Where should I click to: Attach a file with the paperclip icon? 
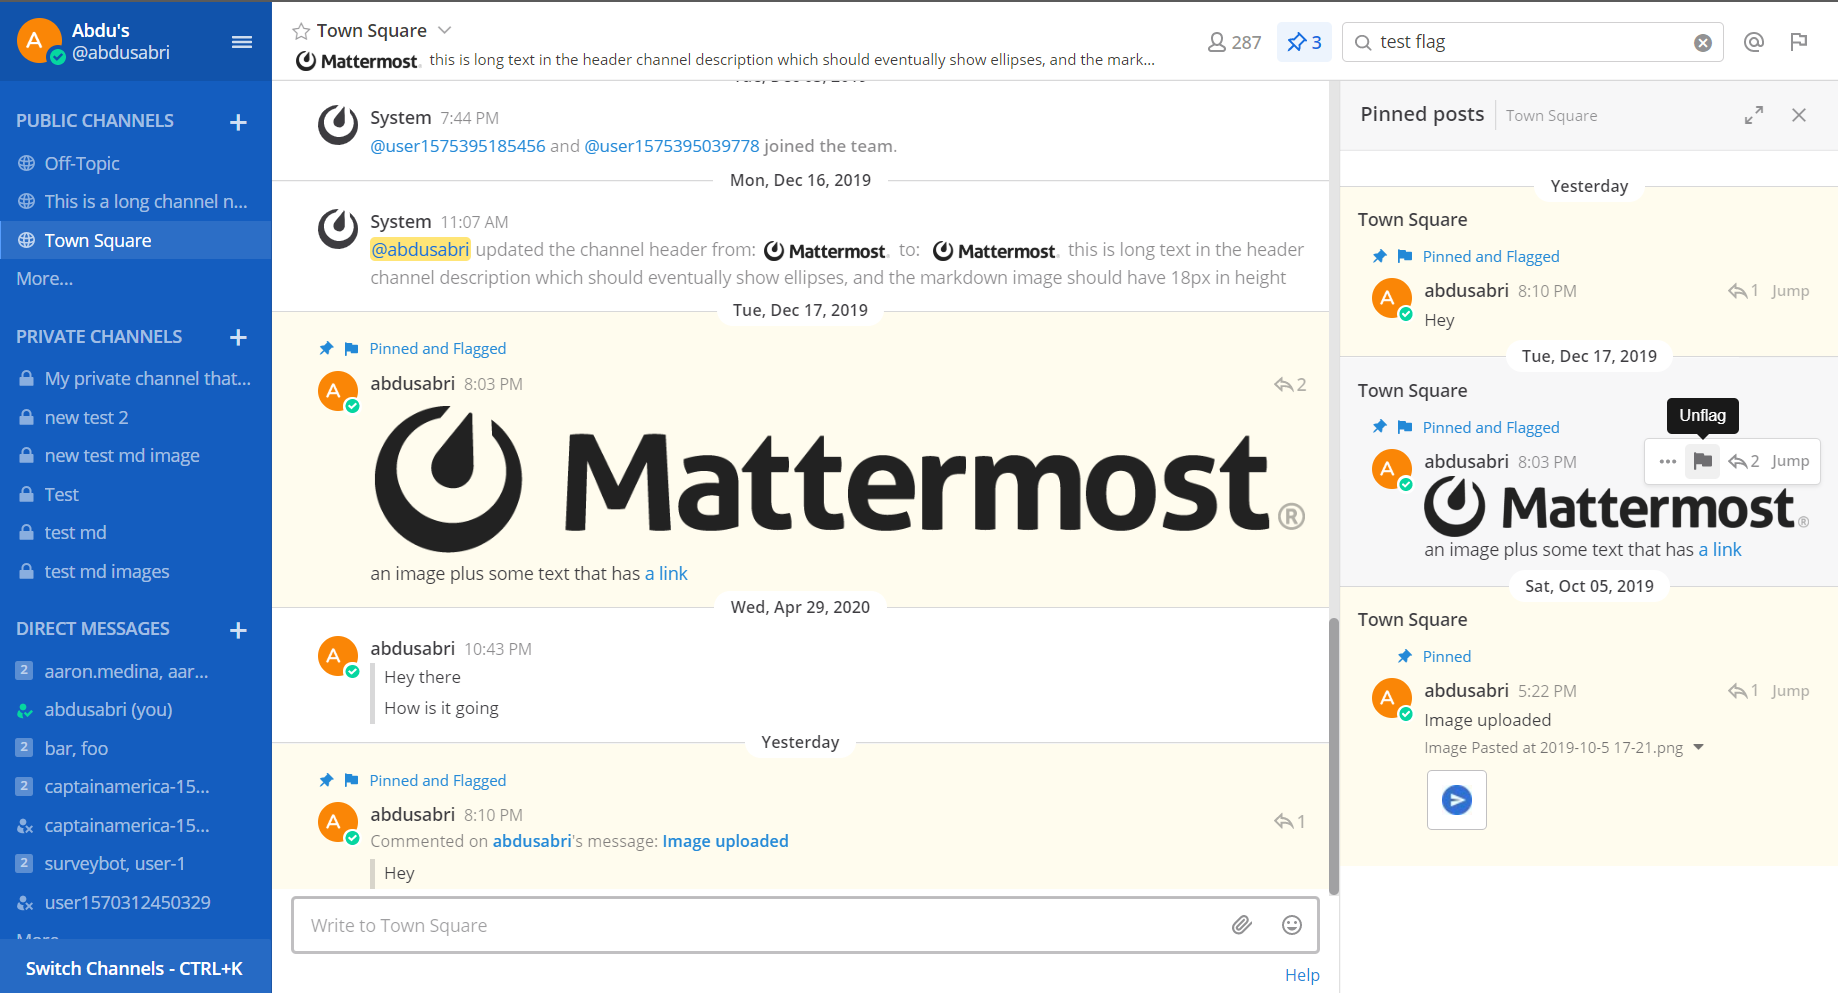(x=1241, y=925)
